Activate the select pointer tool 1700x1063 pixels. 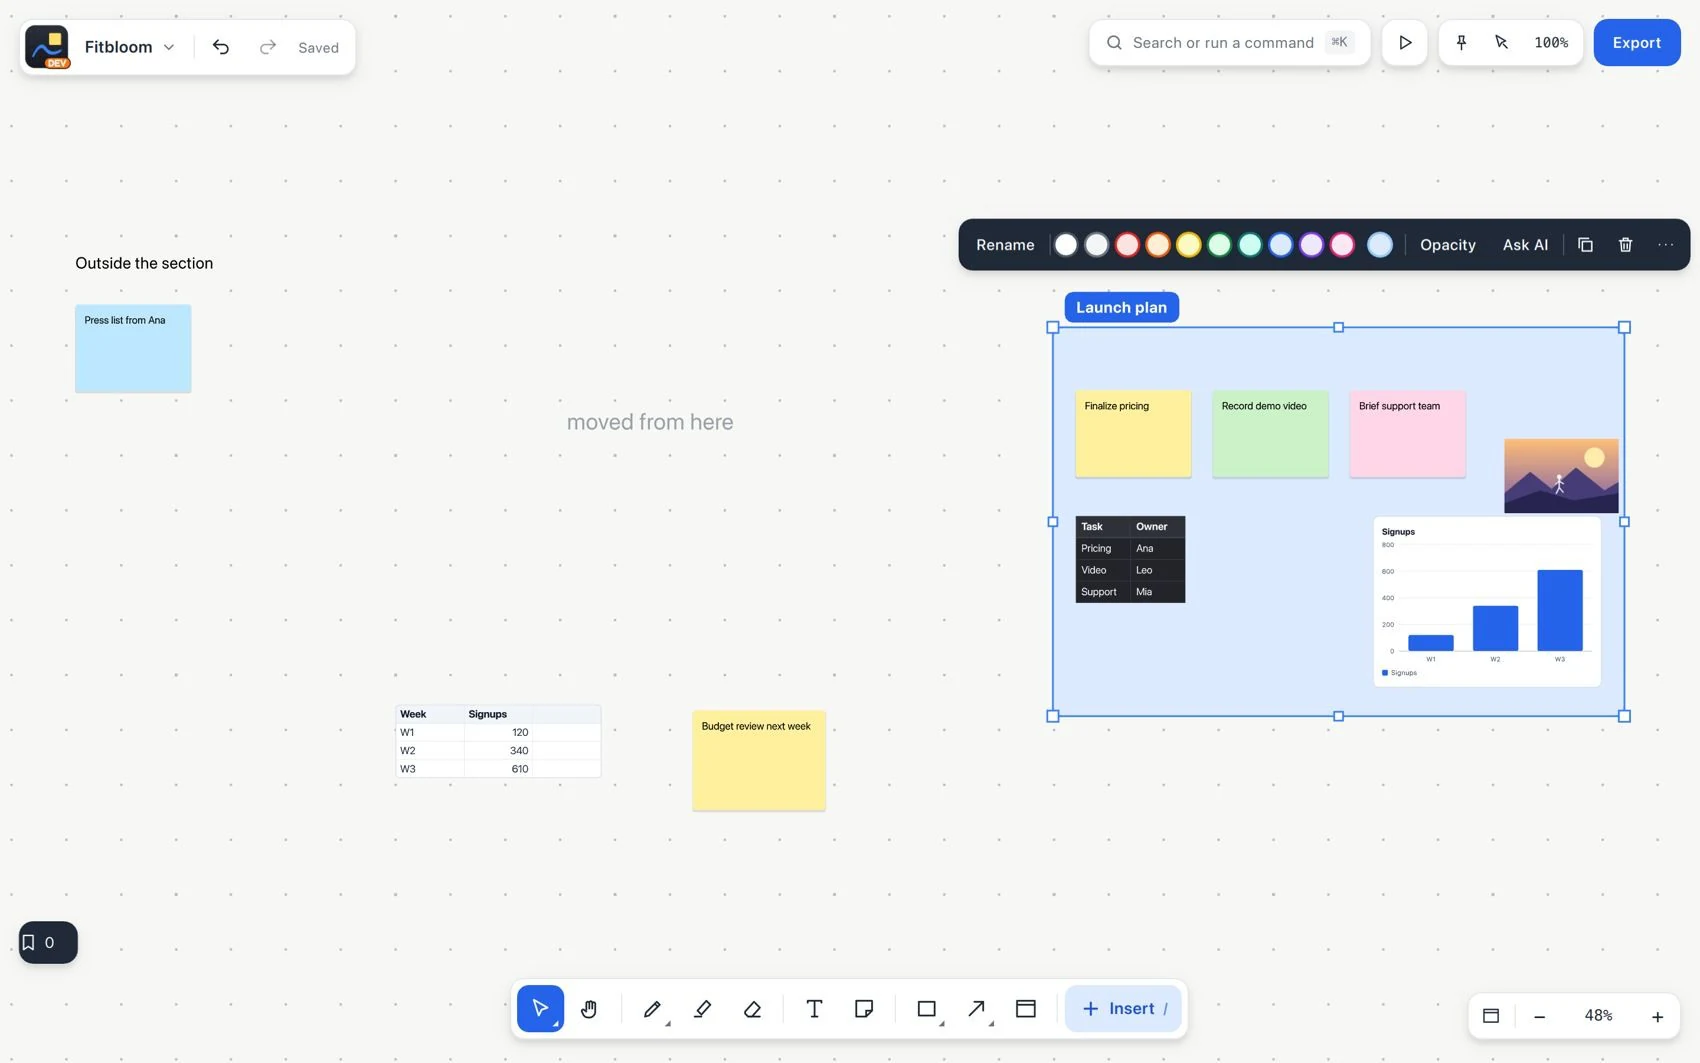pyautogui.click(x=540, y=1009)
